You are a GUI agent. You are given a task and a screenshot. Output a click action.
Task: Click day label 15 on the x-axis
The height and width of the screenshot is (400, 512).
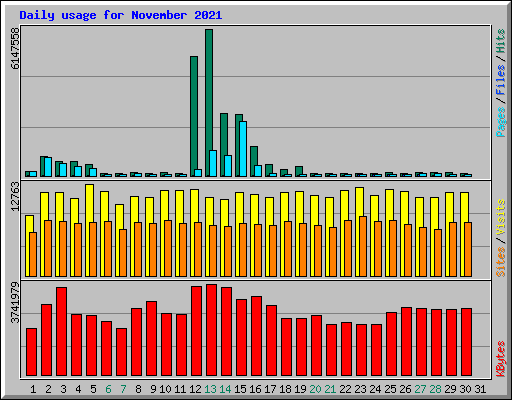[240, 389]
